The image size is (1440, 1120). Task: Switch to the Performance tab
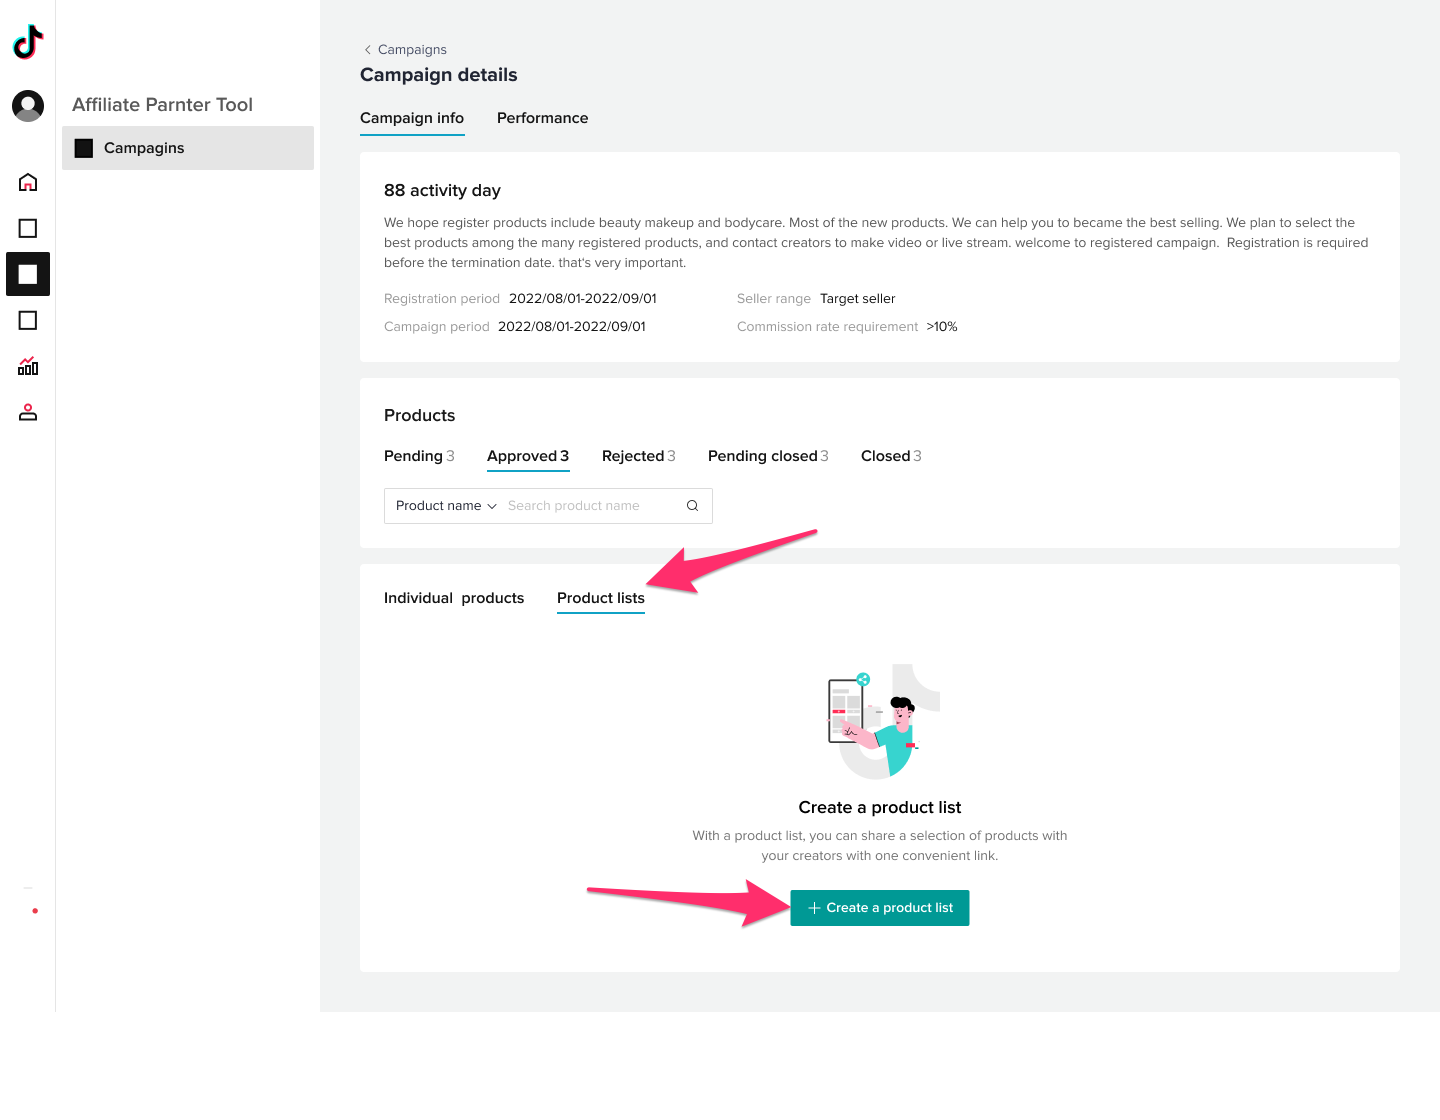(x=542, y=118)
